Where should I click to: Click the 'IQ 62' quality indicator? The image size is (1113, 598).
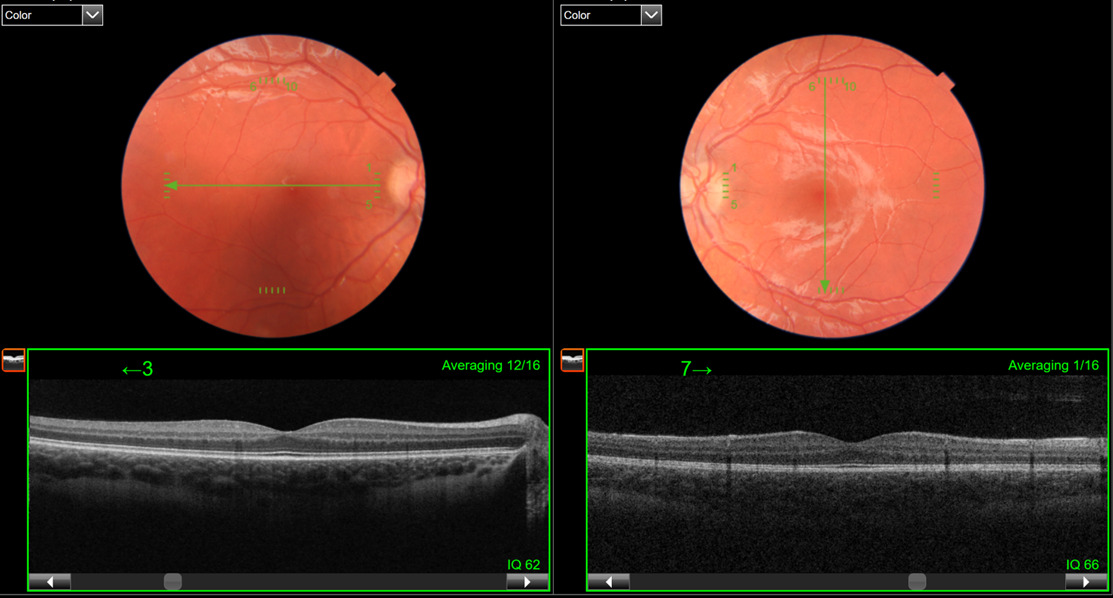point(523,565)
